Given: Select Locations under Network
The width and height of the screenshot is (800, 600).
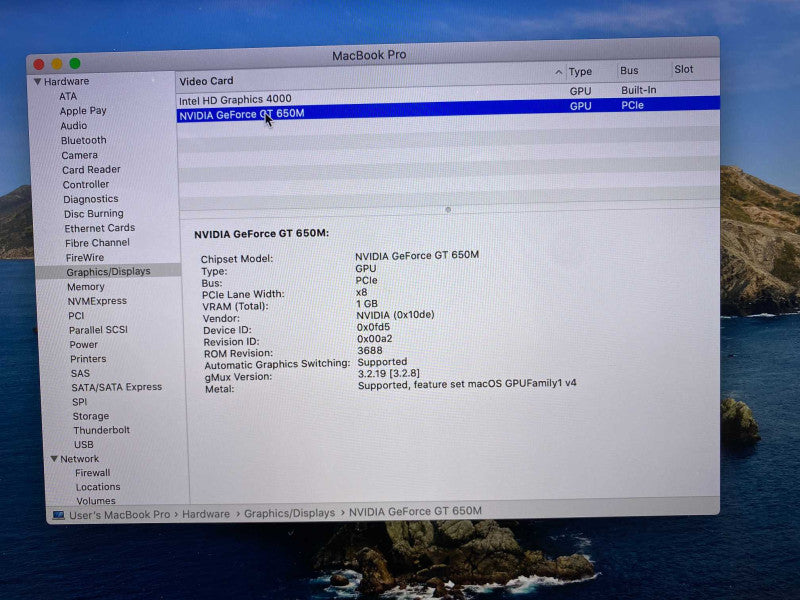Looking at the screenshot, I should pyautogui.click(x=97, y=487).
